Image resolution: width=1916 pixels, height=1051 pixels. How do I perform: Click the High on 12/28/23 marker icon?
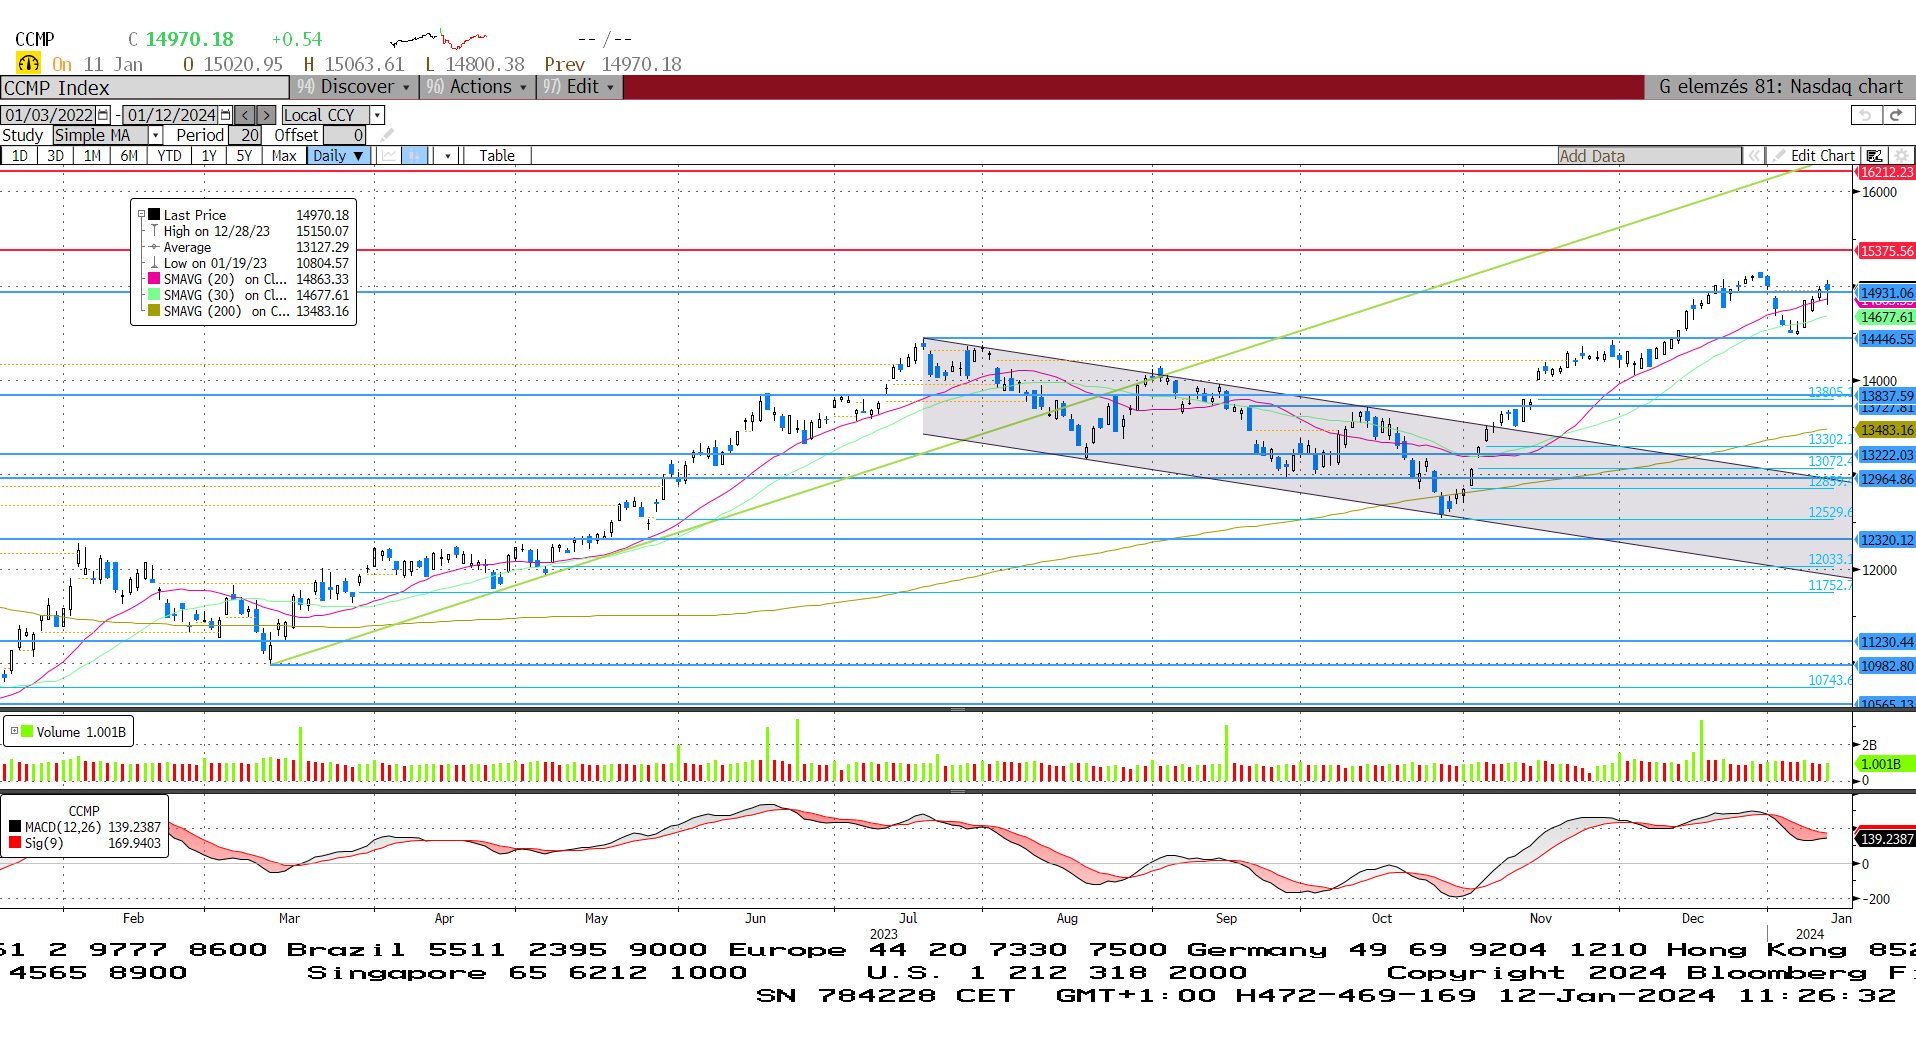154,231
